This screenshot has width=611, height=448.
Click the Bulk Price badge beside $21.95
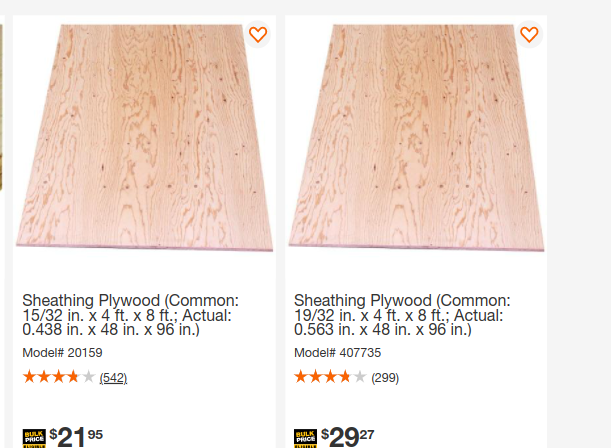[x=34, y=438]
